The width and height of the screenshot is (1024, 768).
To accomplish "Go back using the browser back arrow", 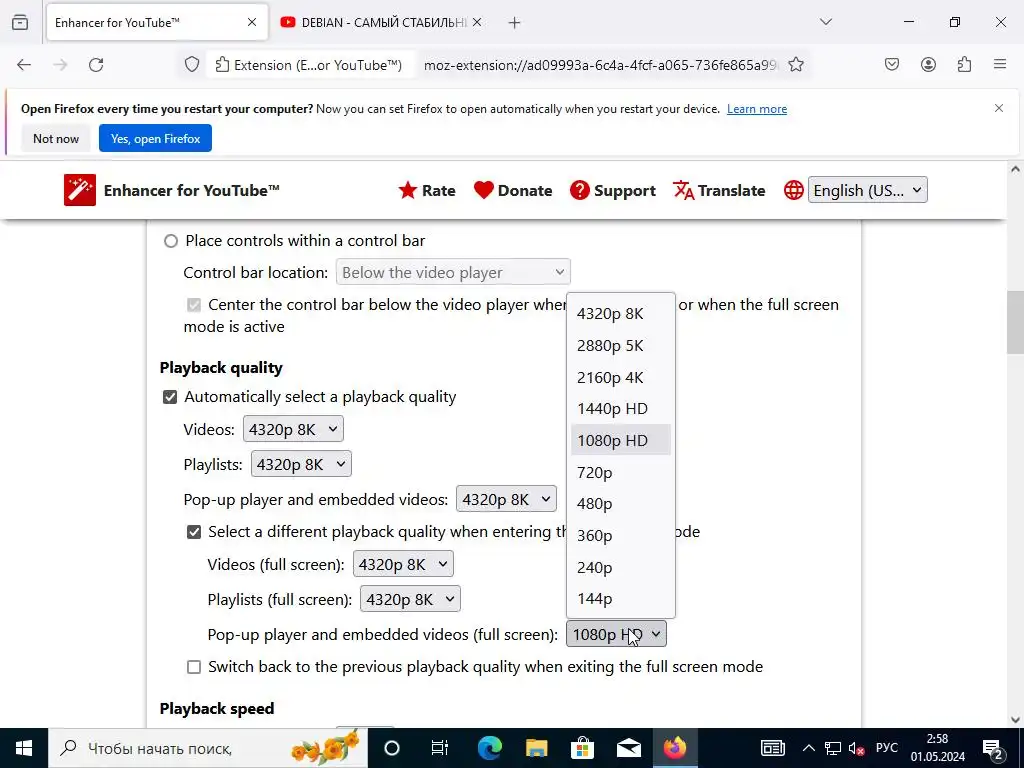I will point(24,65).
